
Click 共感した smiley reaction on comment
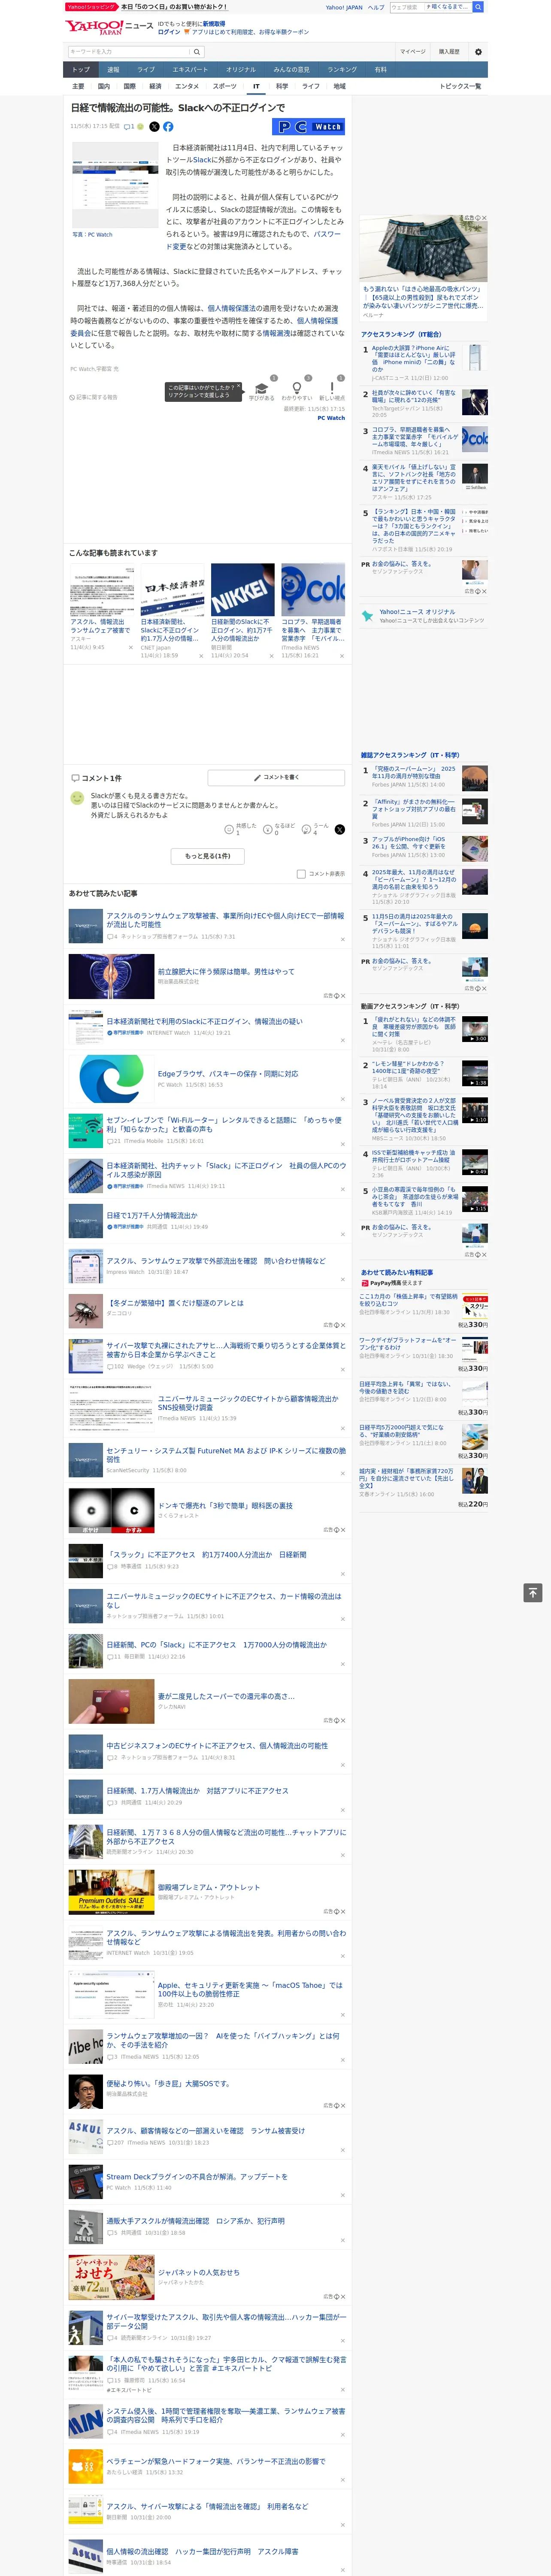click(x=229, y=830)
